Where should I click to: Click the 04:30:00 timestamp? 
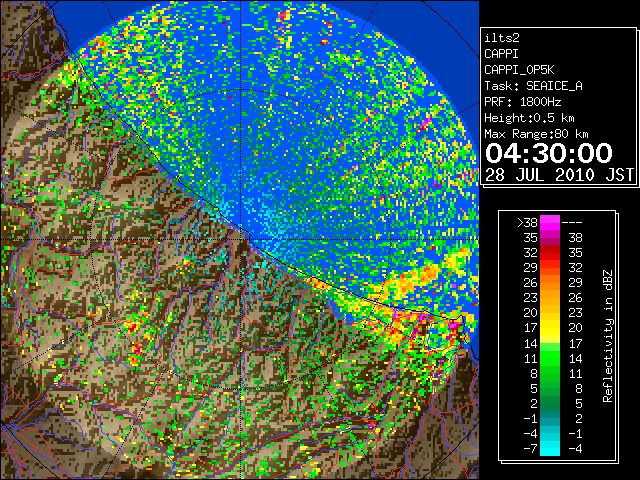coord(549,153)
